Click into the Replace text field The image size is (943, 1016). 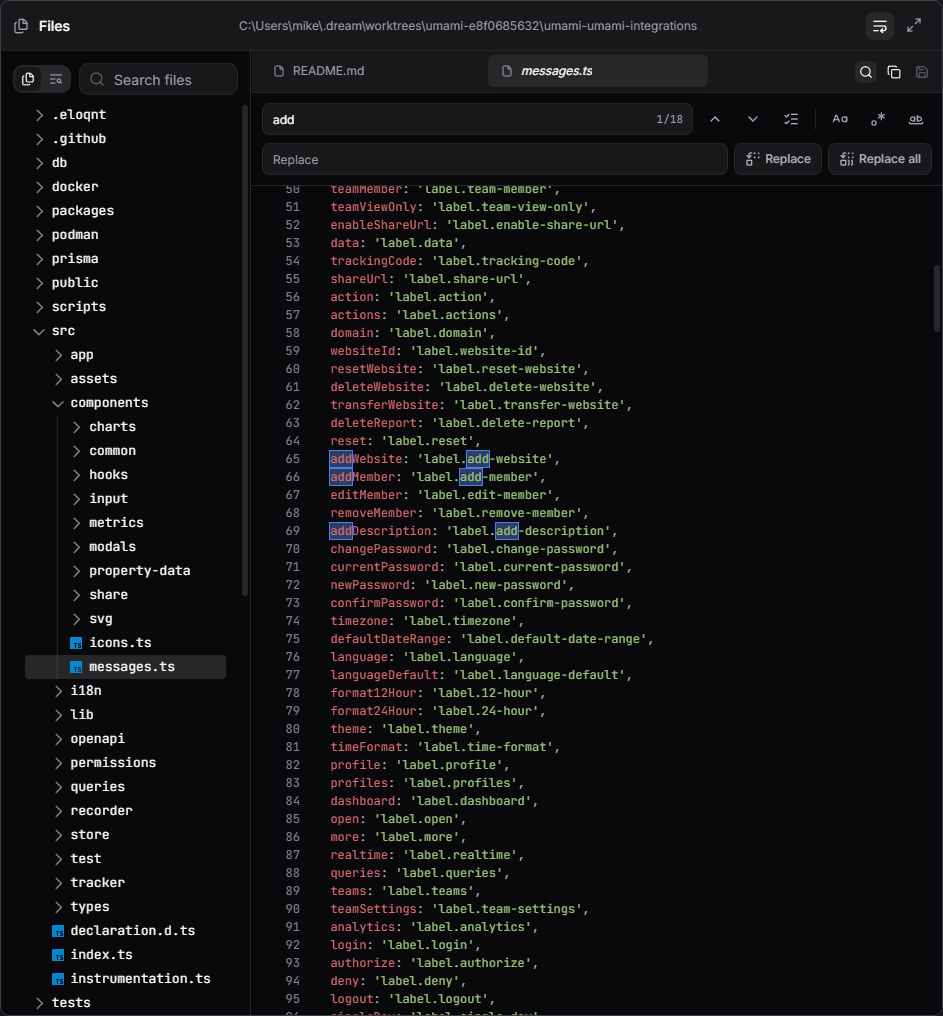coord(495,159)
